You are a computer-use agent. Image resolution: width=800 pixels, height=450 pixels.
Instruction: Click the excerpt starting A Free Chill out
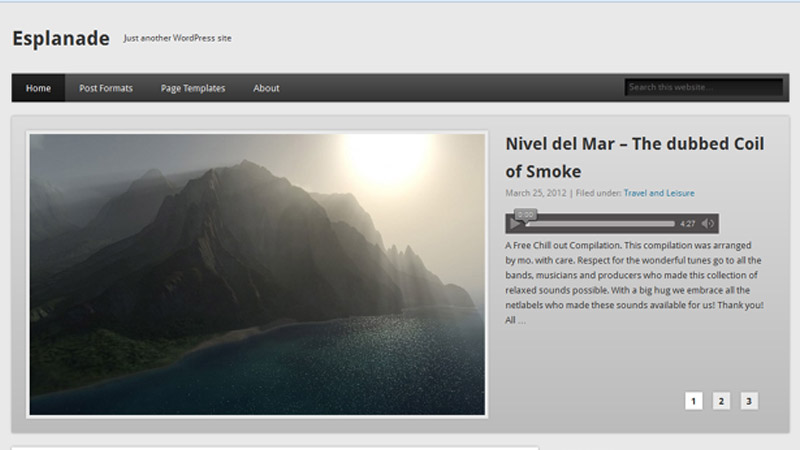pyautogui.click(x=634, y=283)
